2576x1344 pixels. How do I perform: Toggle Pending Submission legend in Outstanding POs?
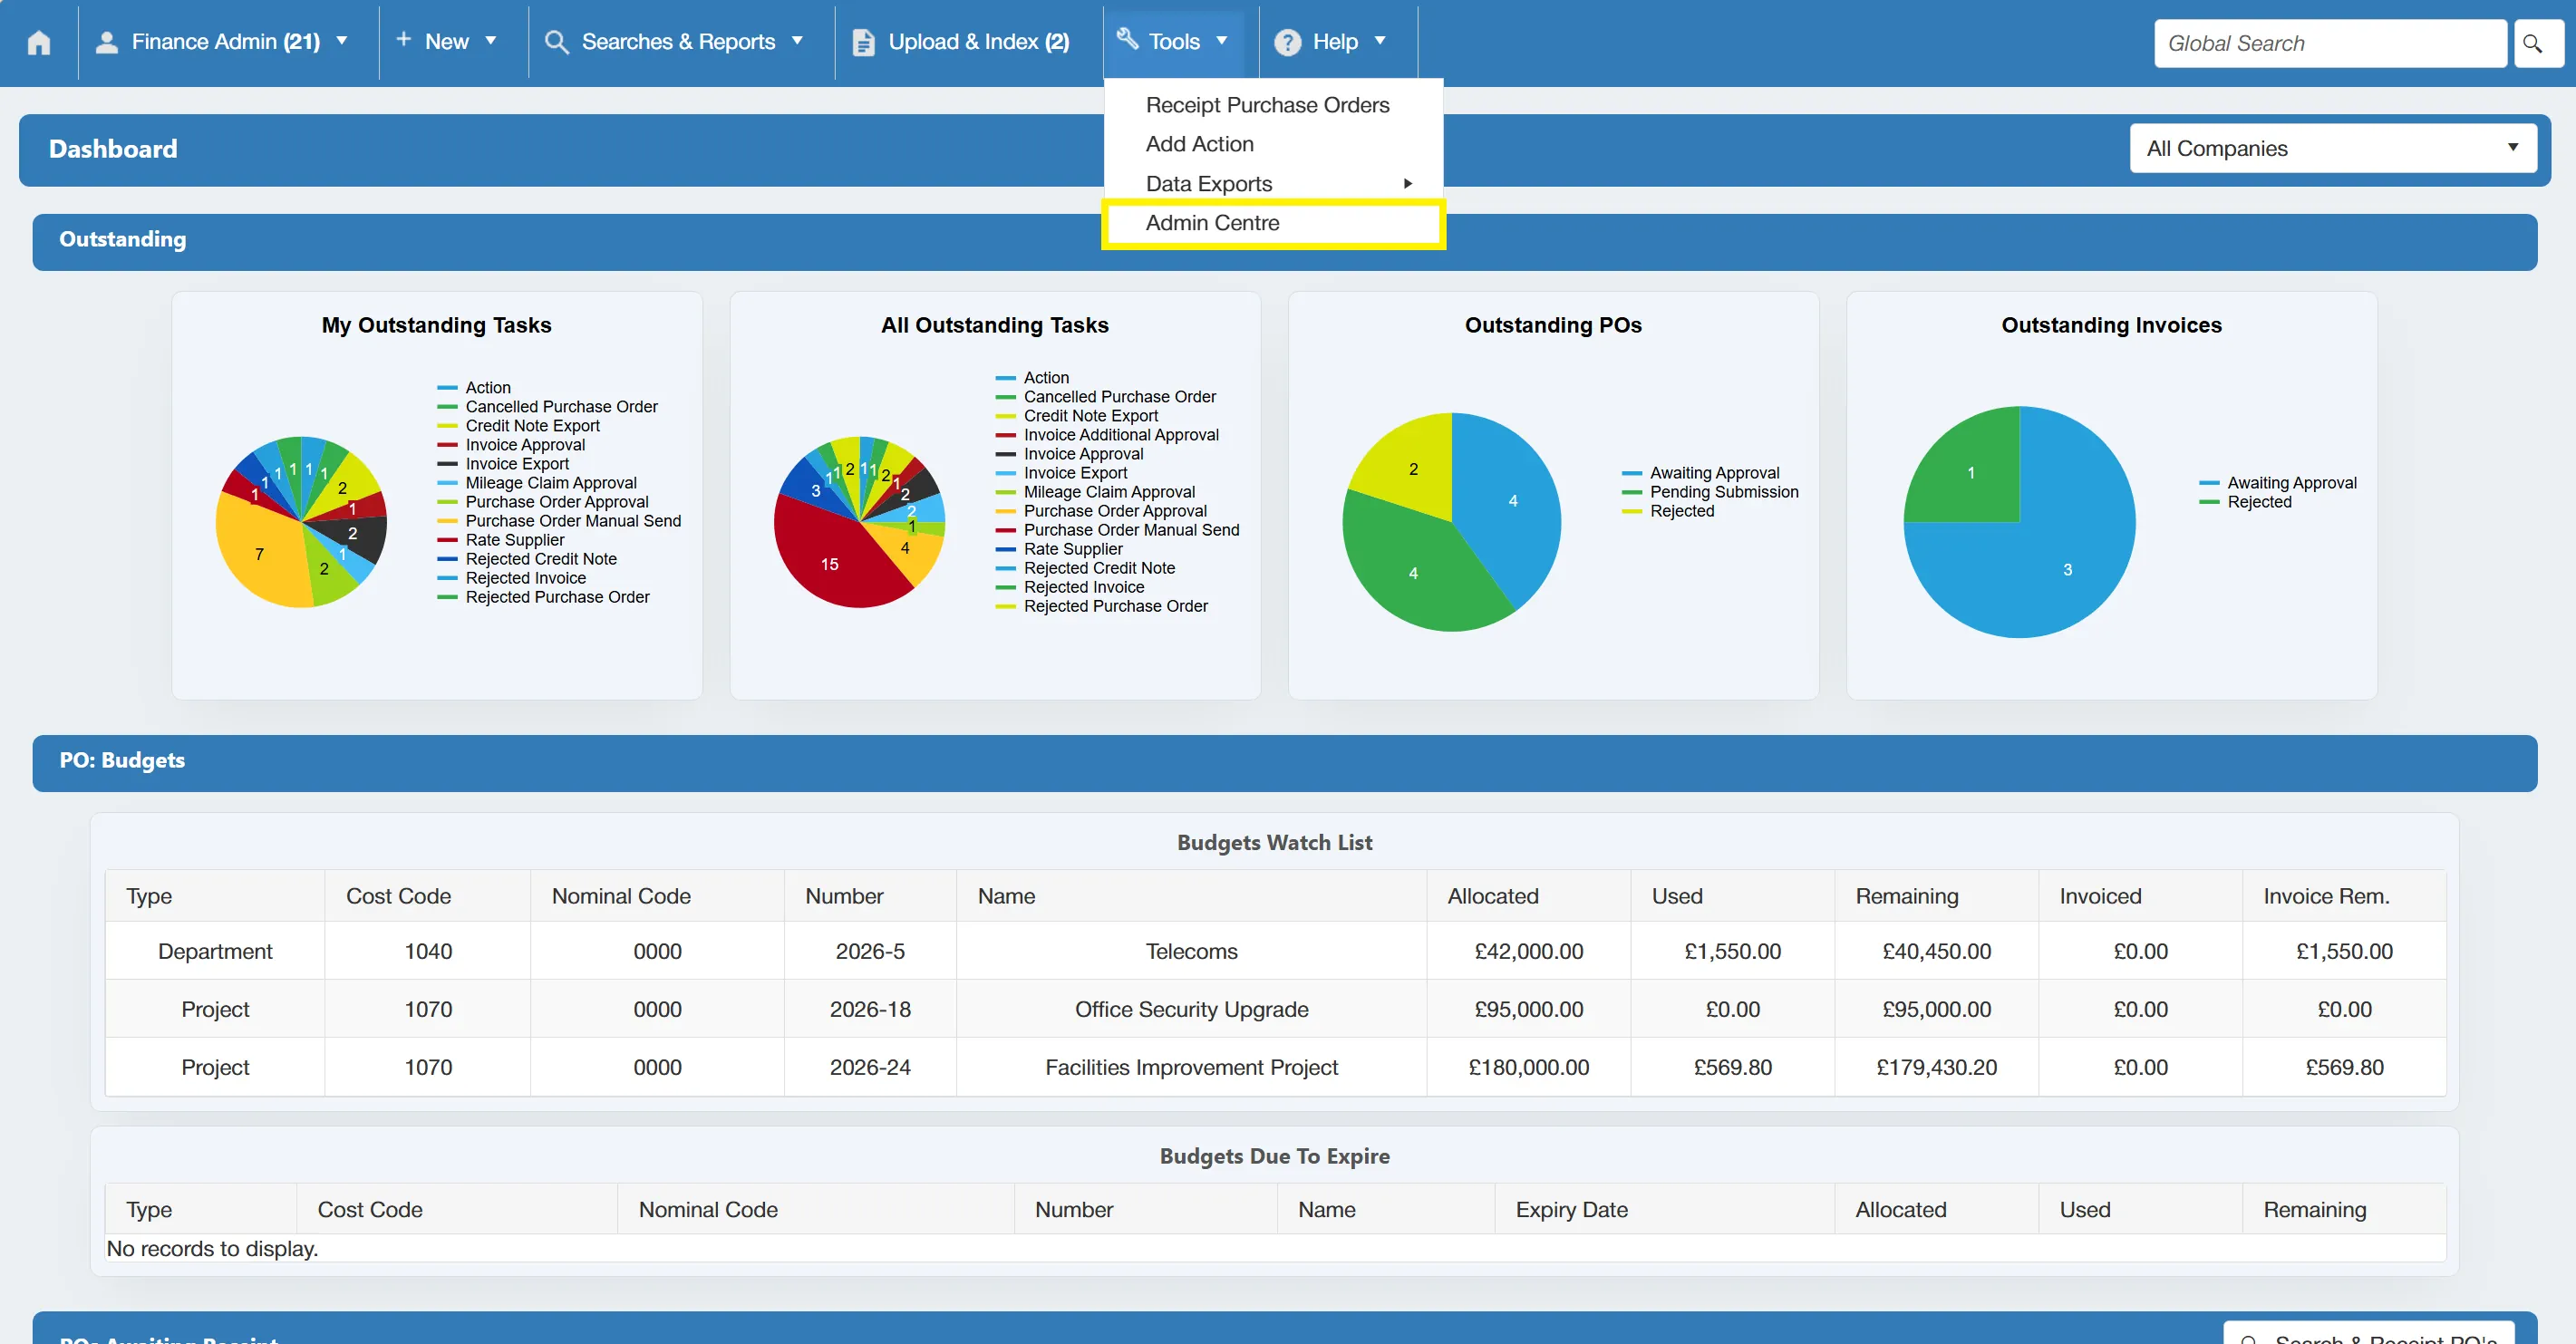(x=1710, y=492)
